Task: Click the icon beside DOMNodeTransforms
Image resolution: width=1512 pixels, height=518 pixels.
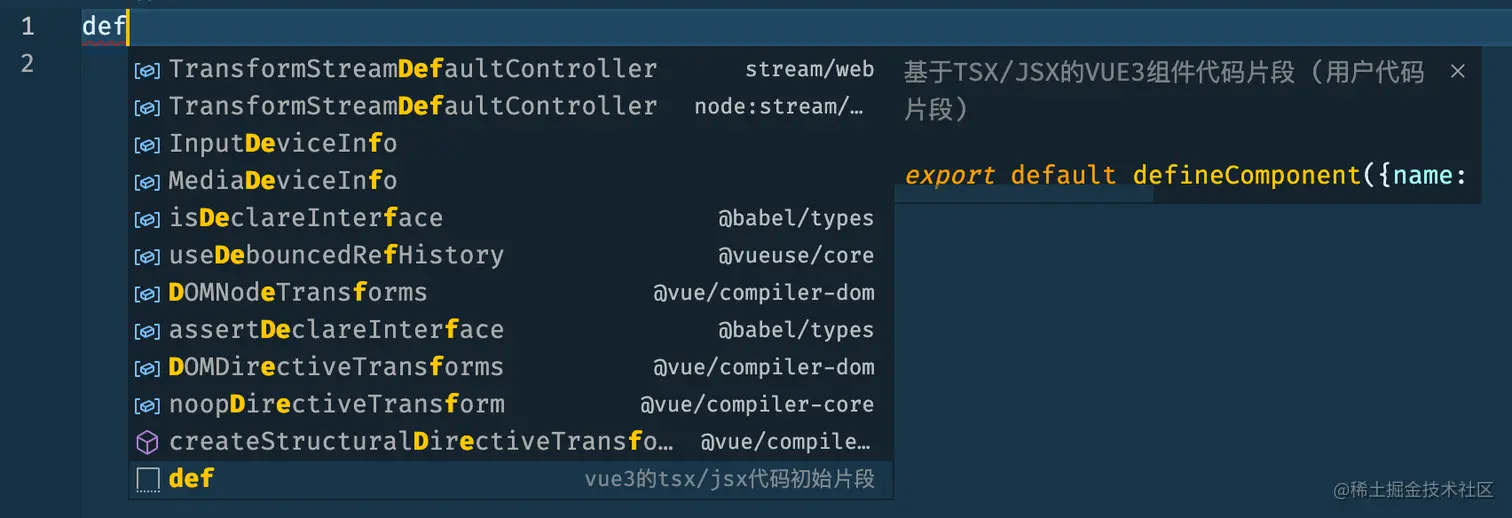Action: click(x=147, y=293)
